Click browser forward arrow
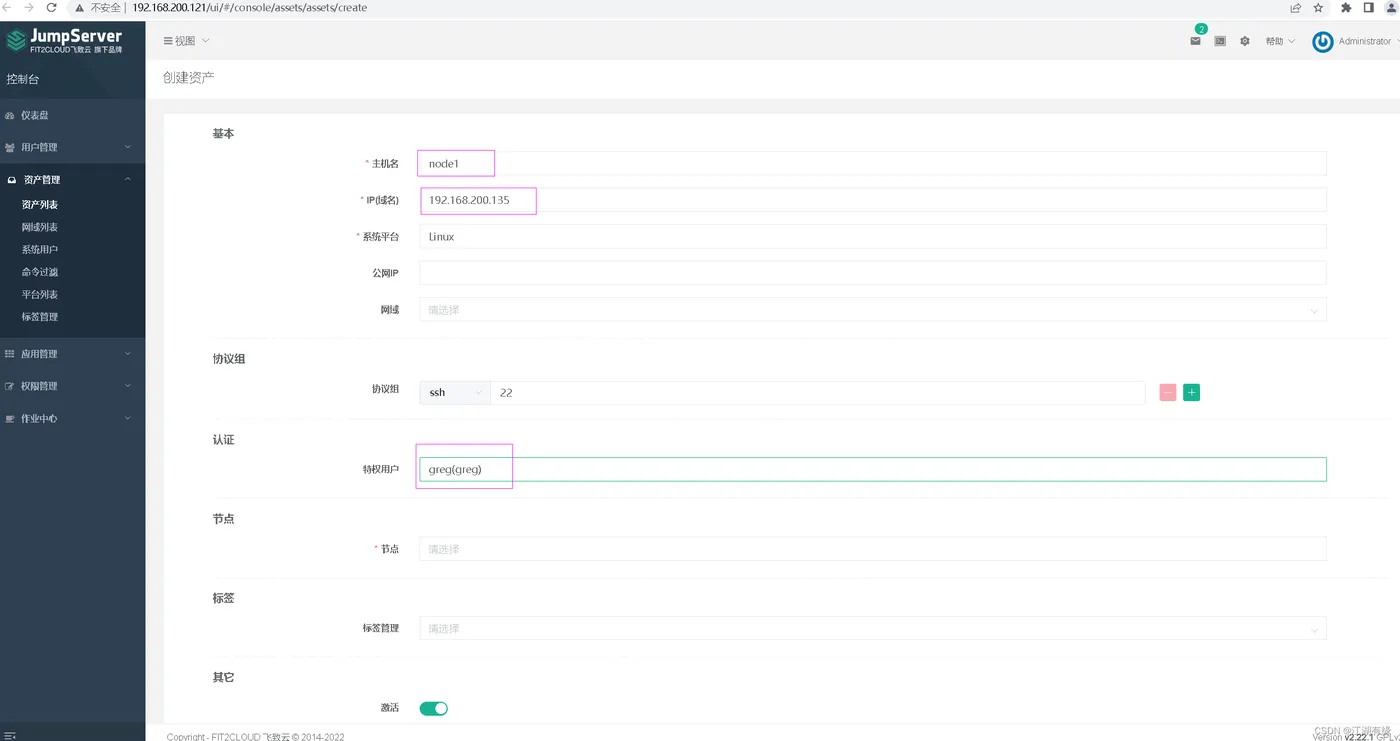 pyautogui.click(x=29, y=7)
